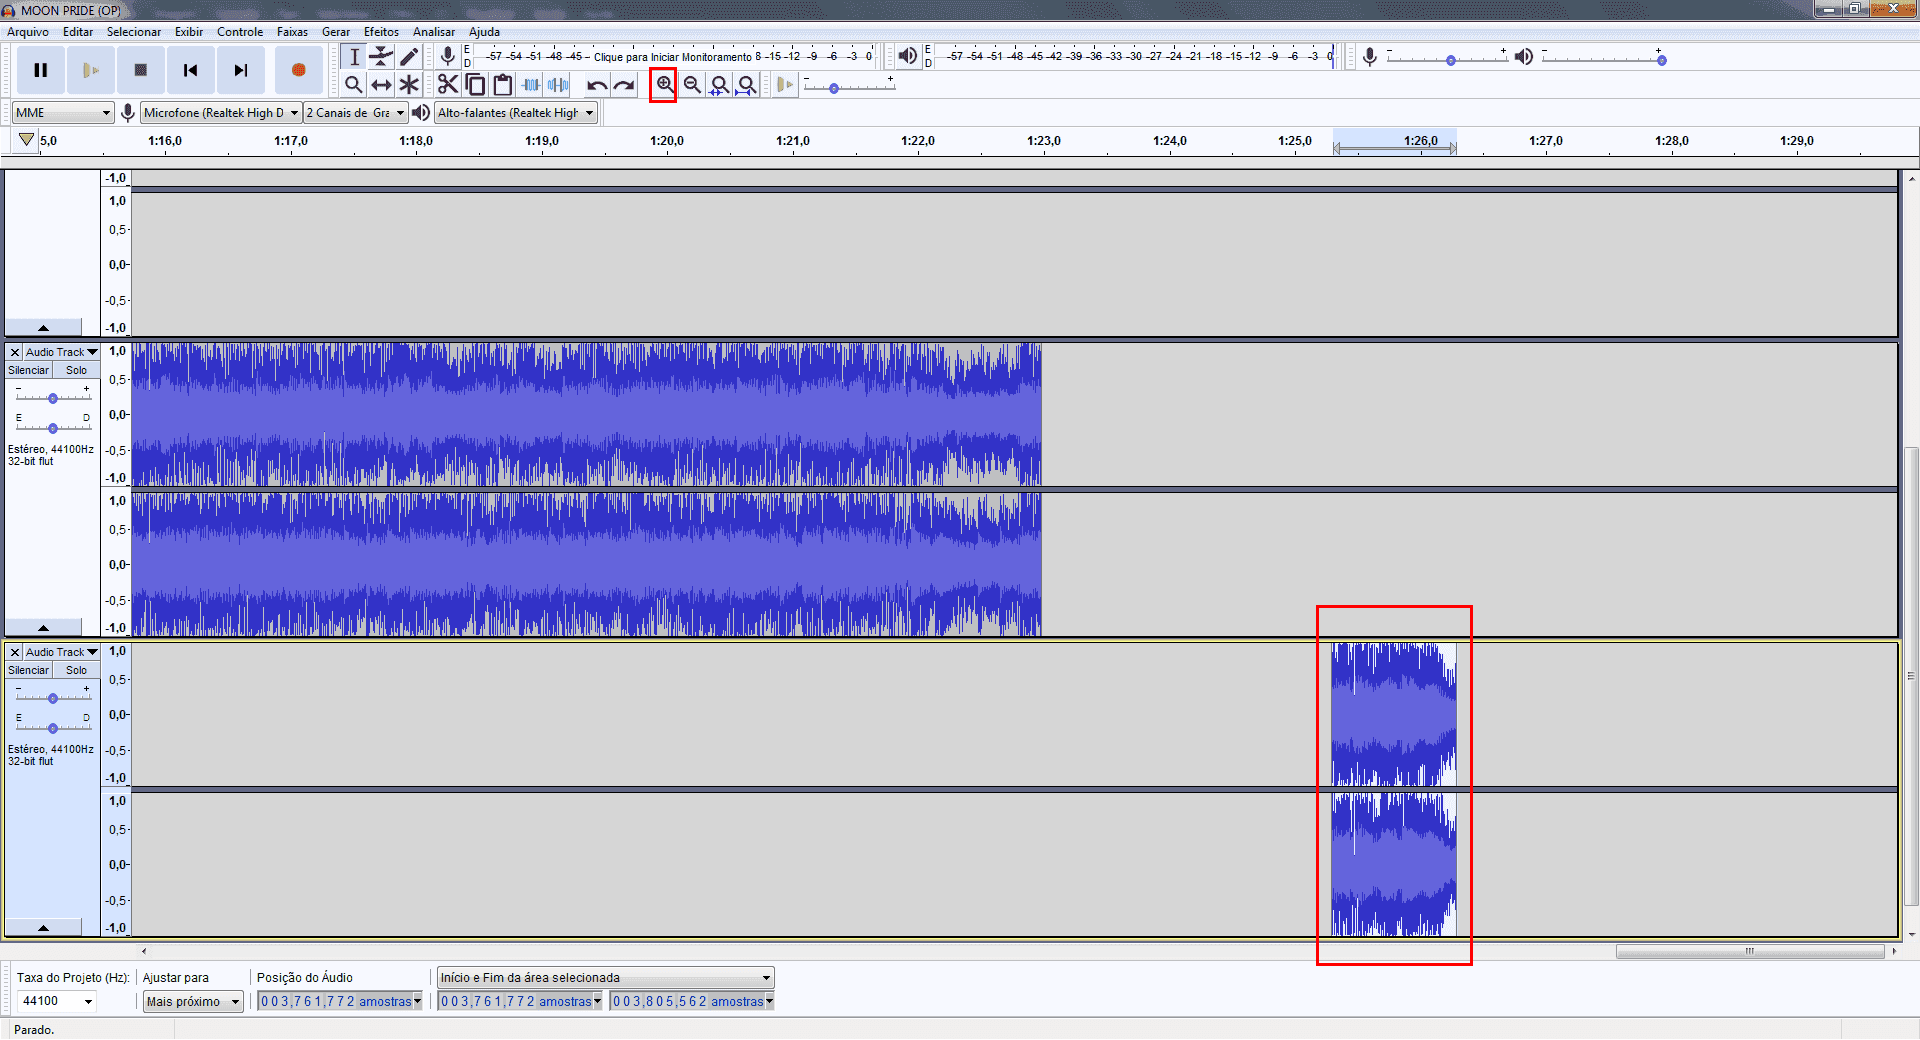Collapse the second audio track
This screenshot has width=1920, height=1040.
(43, 628)
